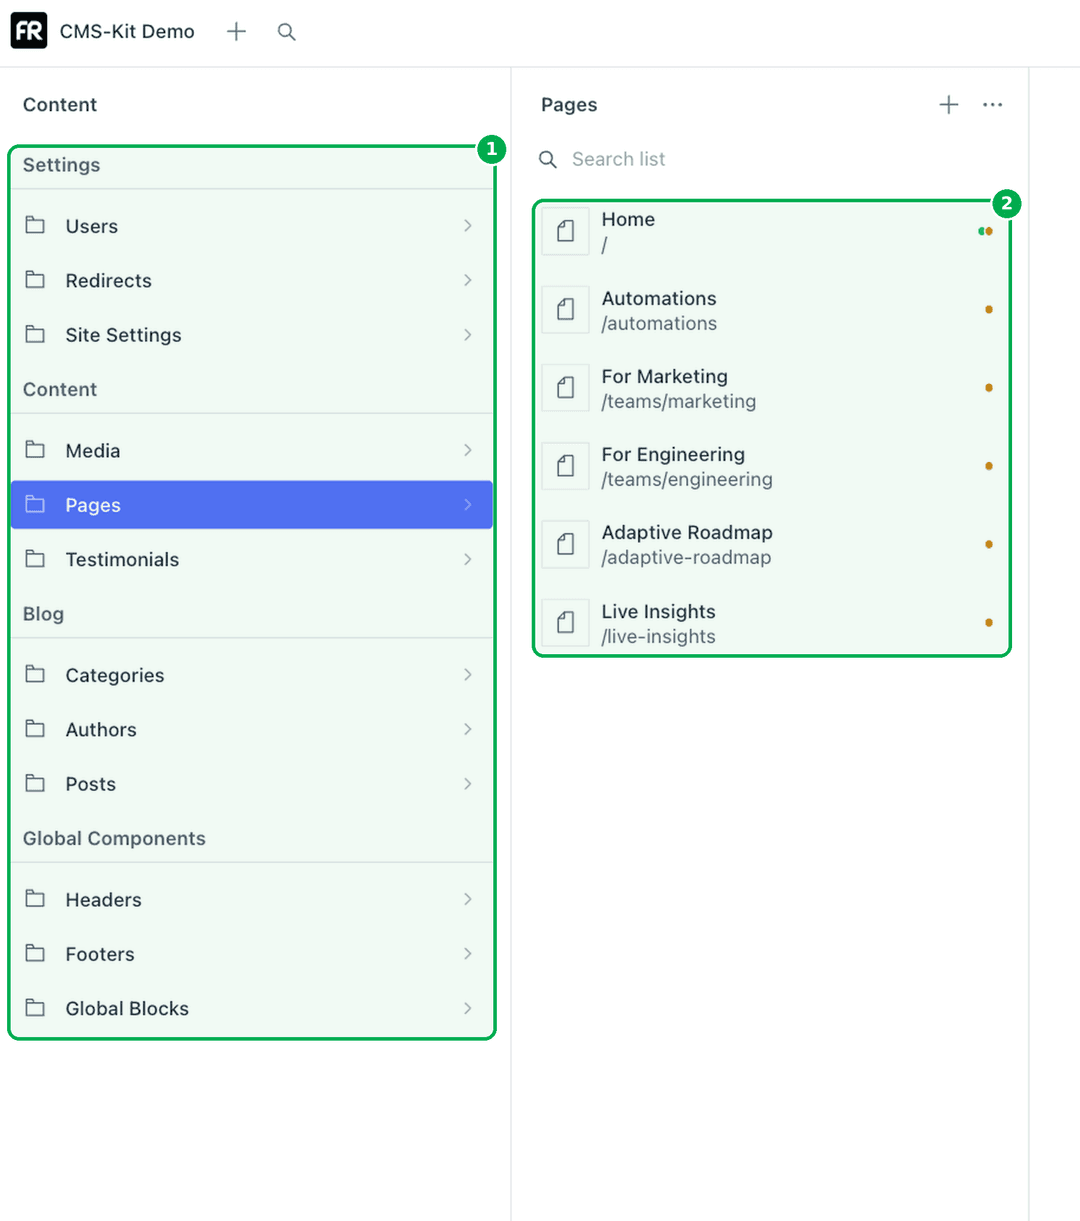Click the folder icon next to Testimonials
The image size is (1080, 1221).
(35, 559)
